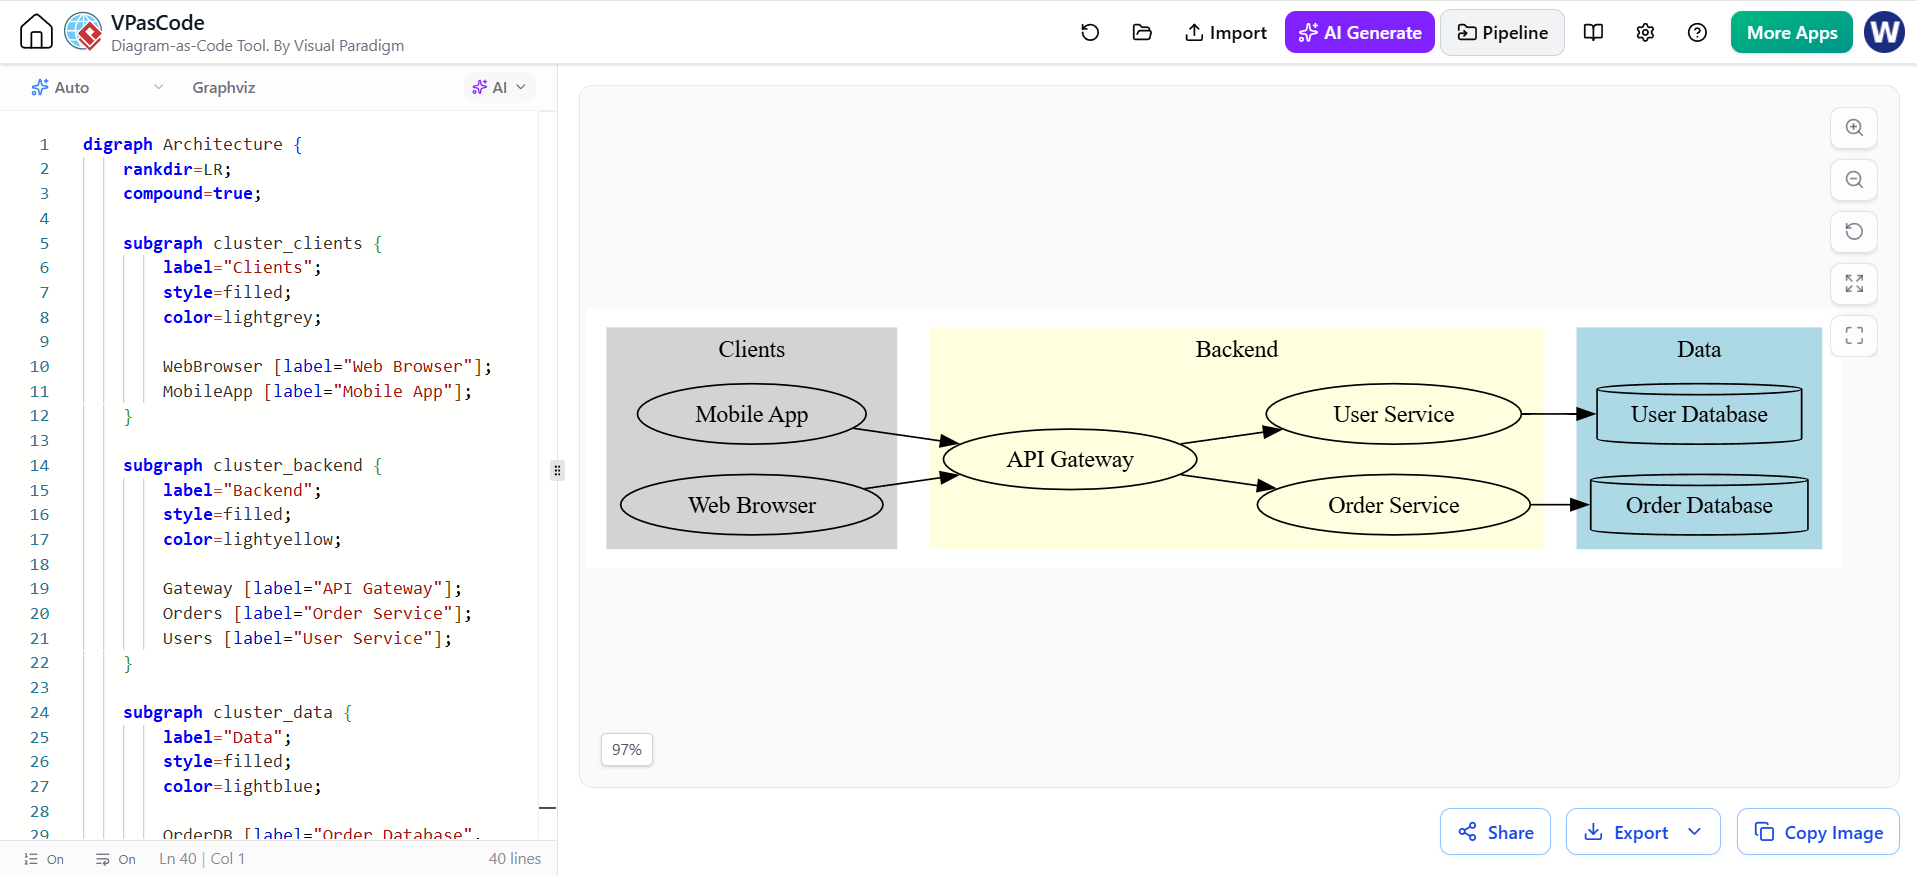Zoom out on the diagram preview
This screenshot has width=1917, height=876.
(1854, 180)
